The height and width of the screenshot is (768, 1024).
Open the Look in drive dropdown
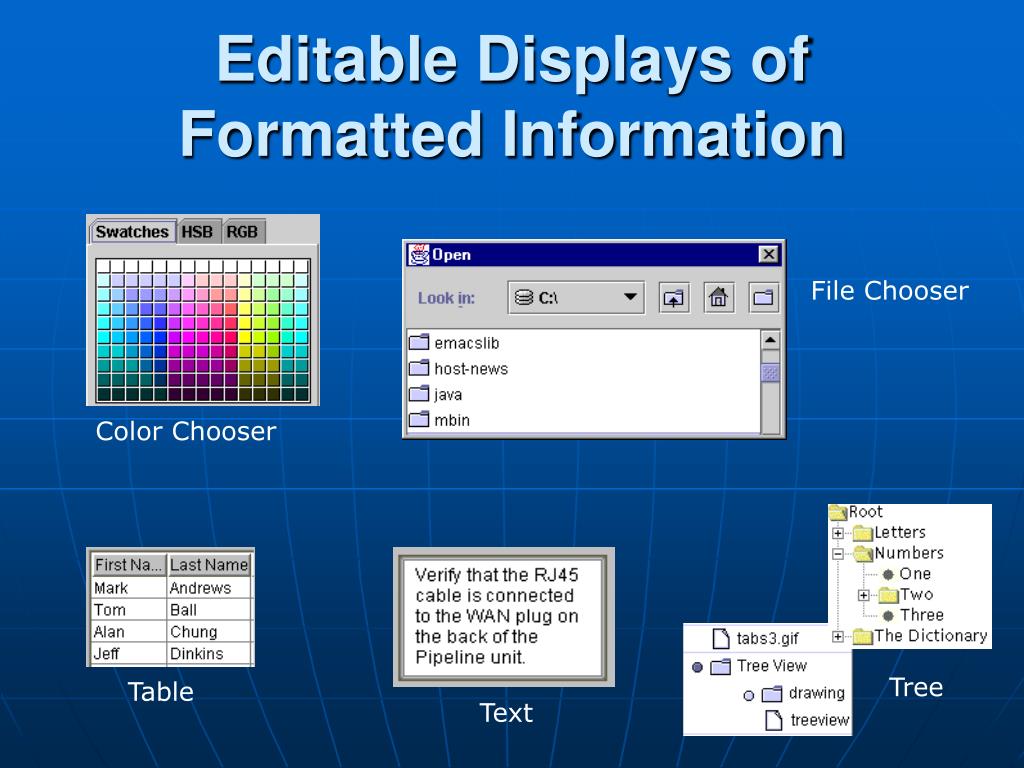pyautogui.click(x=576, y=298)
